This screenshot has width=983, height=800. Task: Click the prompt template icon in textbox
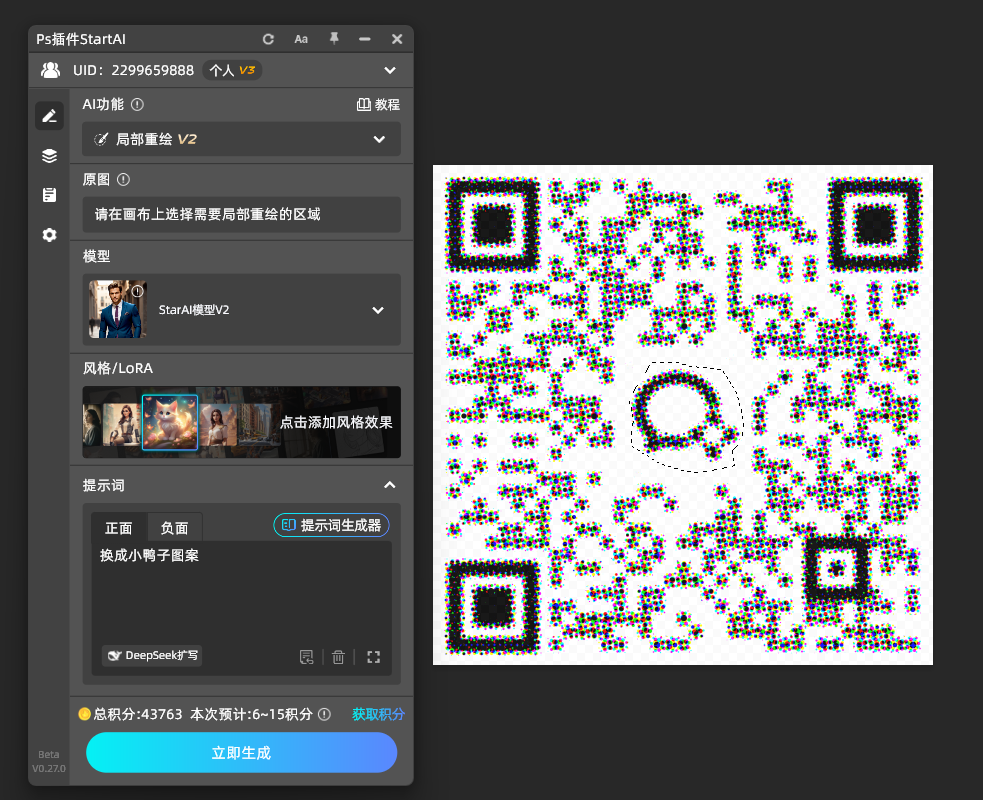pyautogui.click(x=307, y=657)
